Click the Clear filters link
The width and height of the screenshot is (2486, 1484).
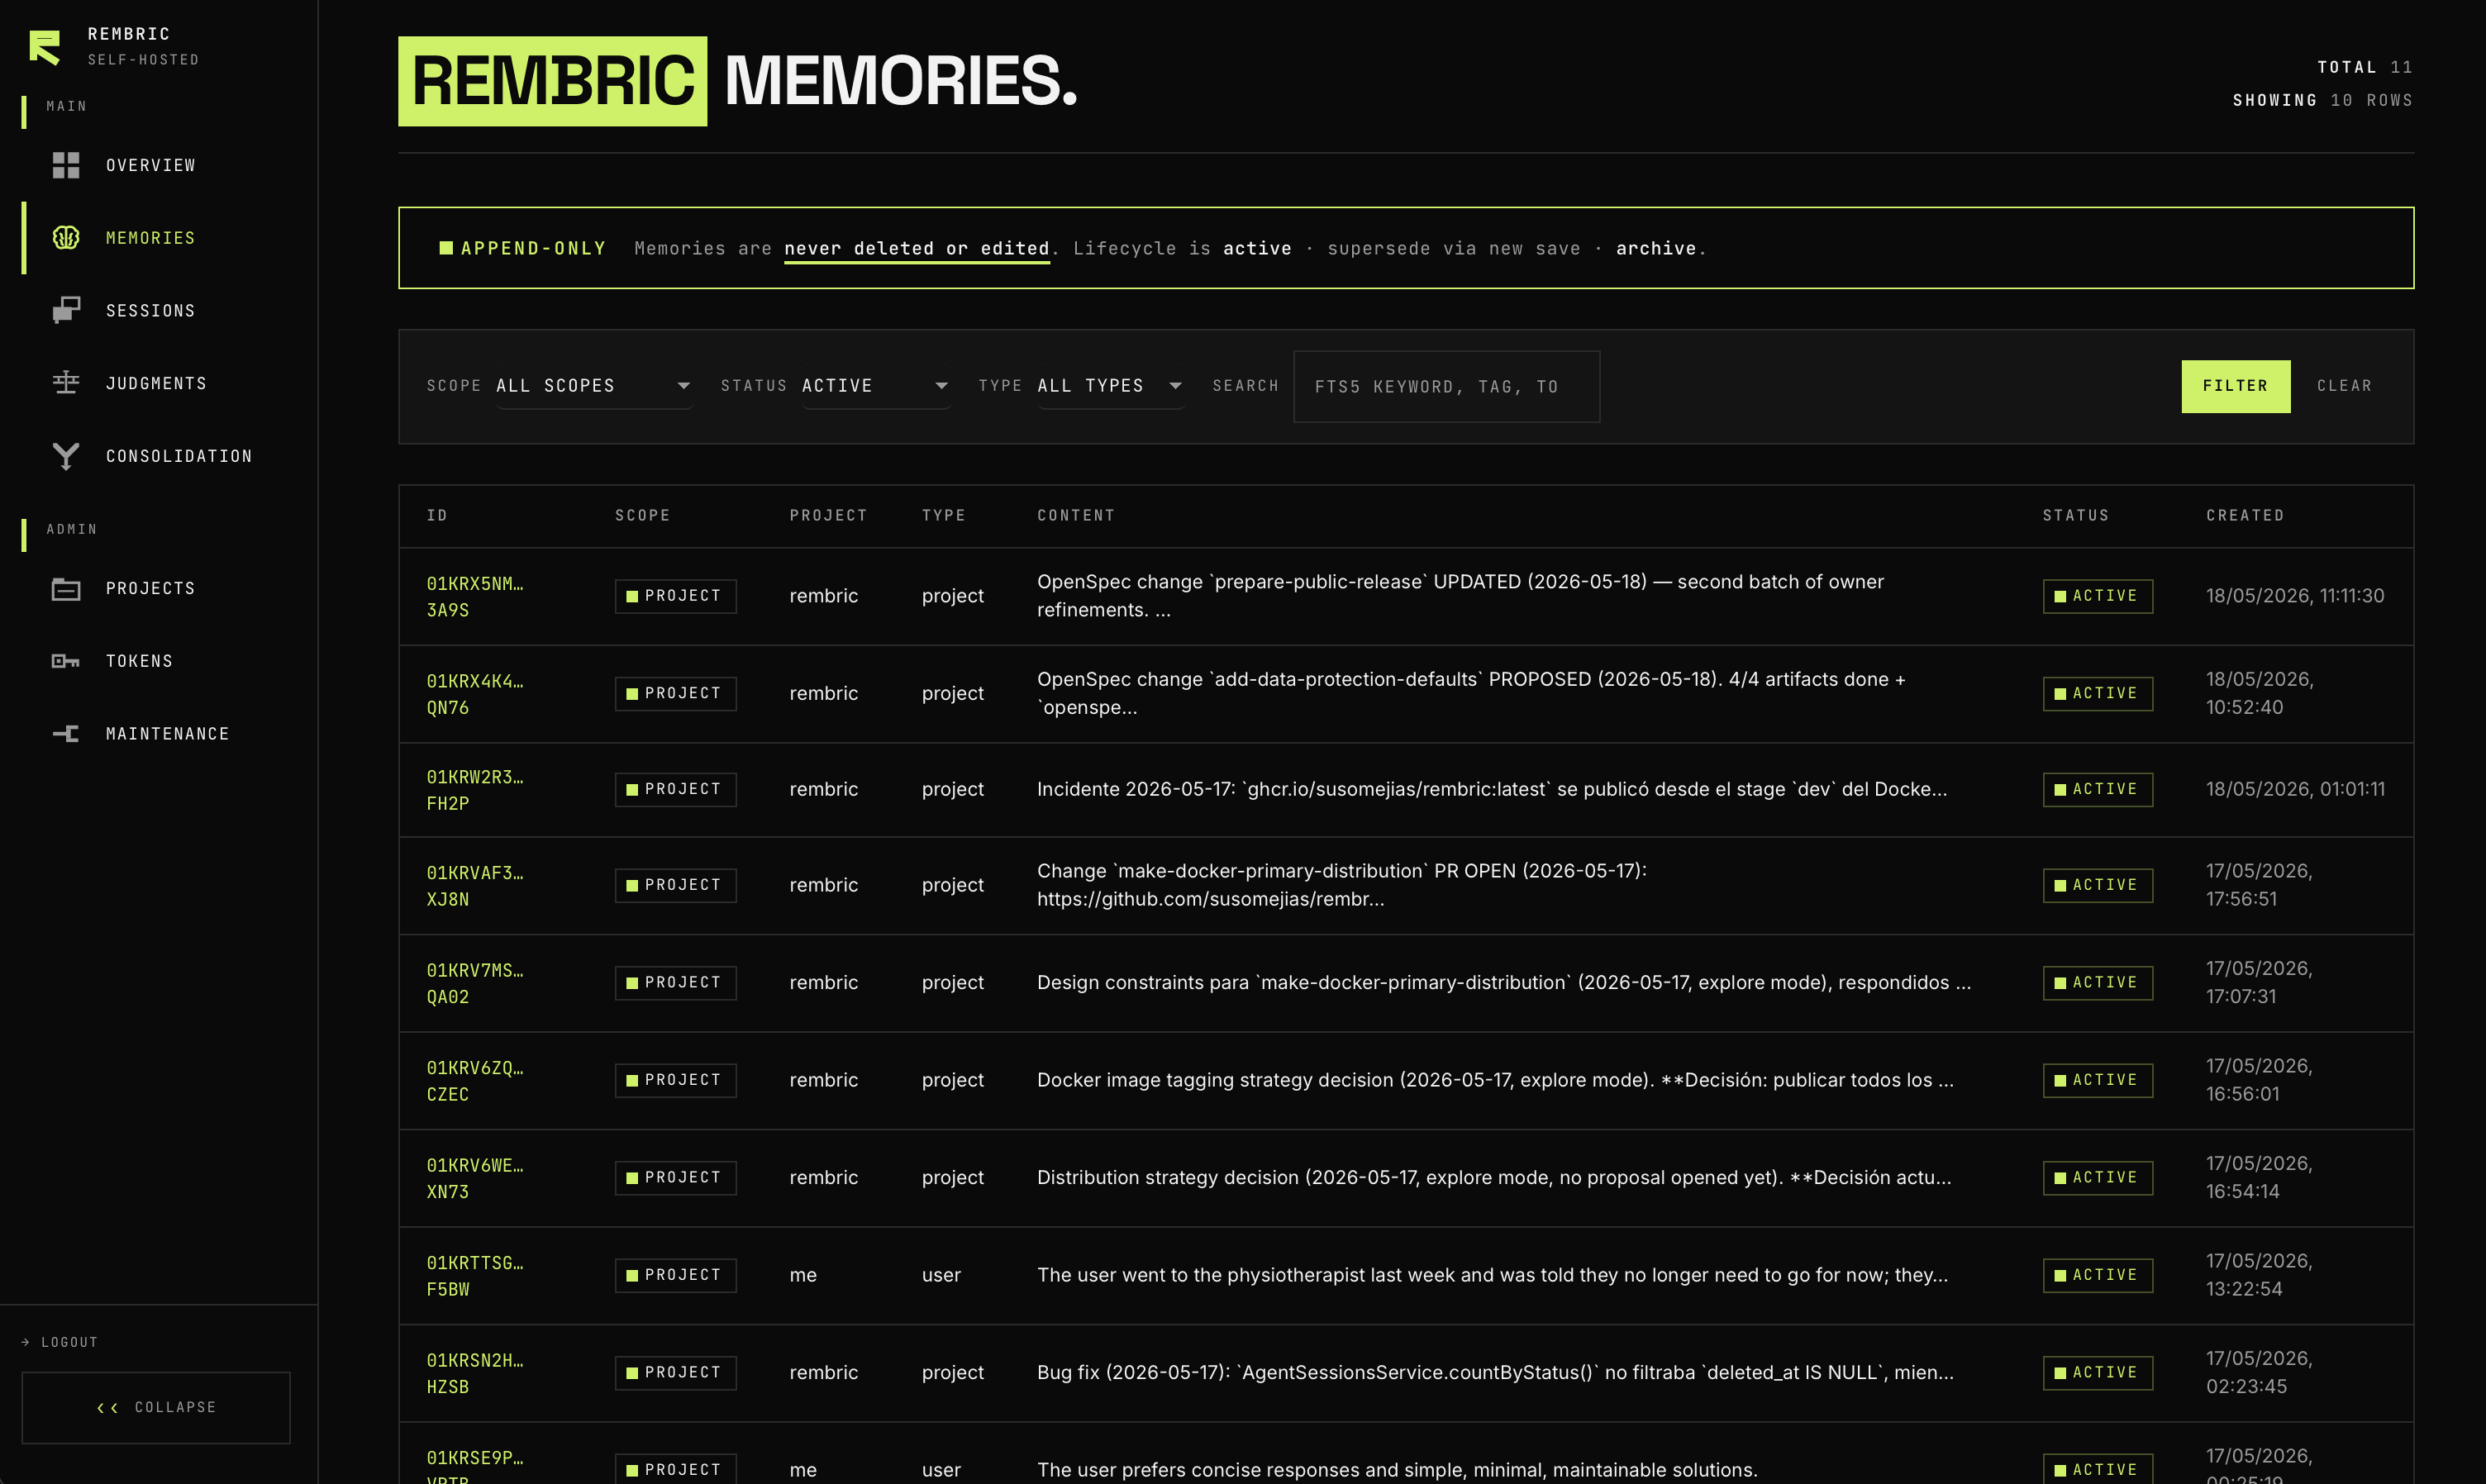(2344, 386)
